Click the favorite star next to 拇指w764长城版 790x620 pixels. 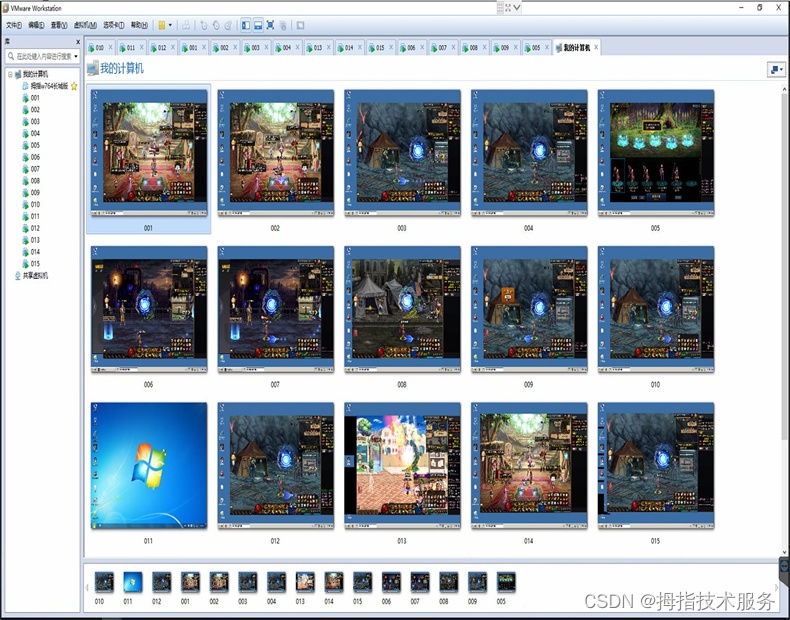[74, 86]
